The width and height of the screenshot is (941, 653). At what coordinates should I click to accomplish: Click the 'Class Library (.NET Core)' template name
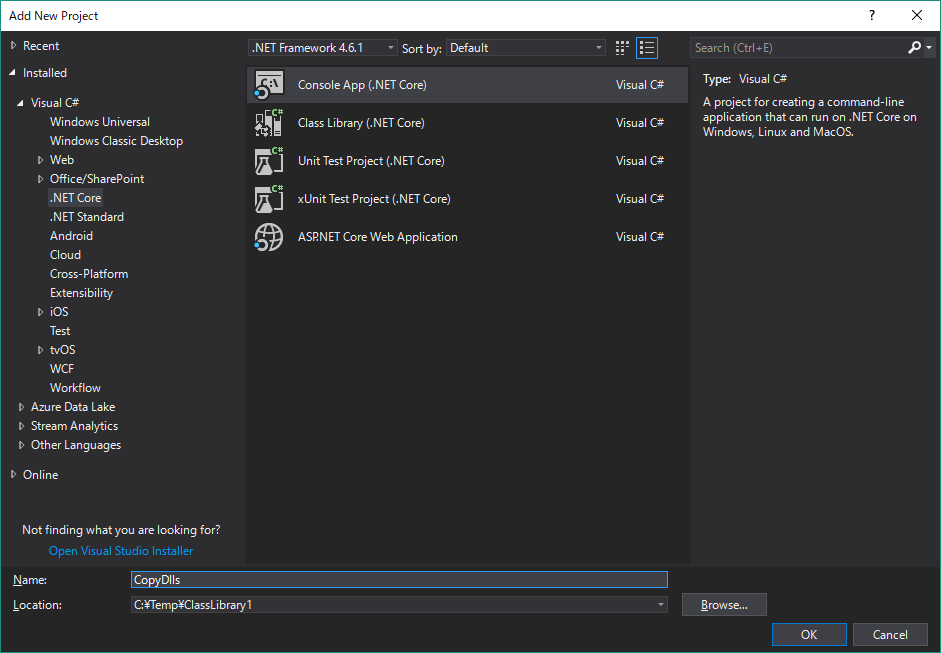[x=361, y=123]
